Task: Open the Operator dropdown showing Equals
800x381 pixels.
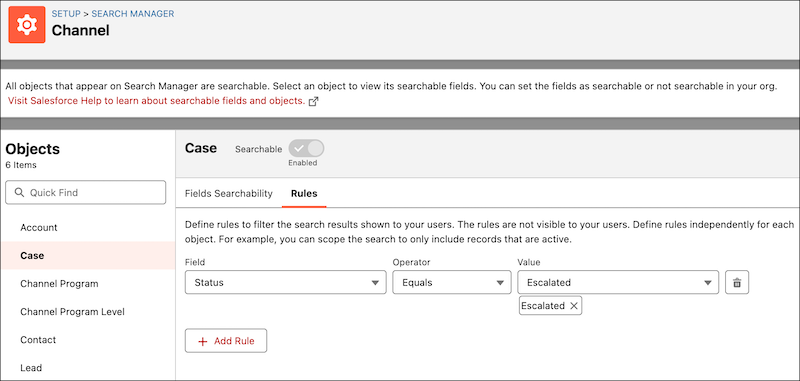Action: click(x=452, y=283)
